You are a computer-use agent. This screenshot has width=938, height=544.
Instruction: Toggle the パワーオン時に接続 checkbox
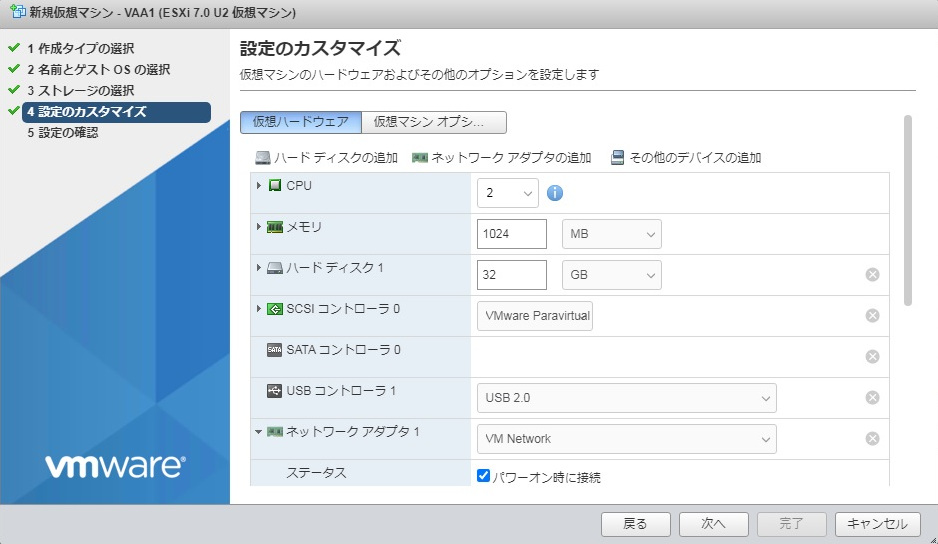(483, 476)
